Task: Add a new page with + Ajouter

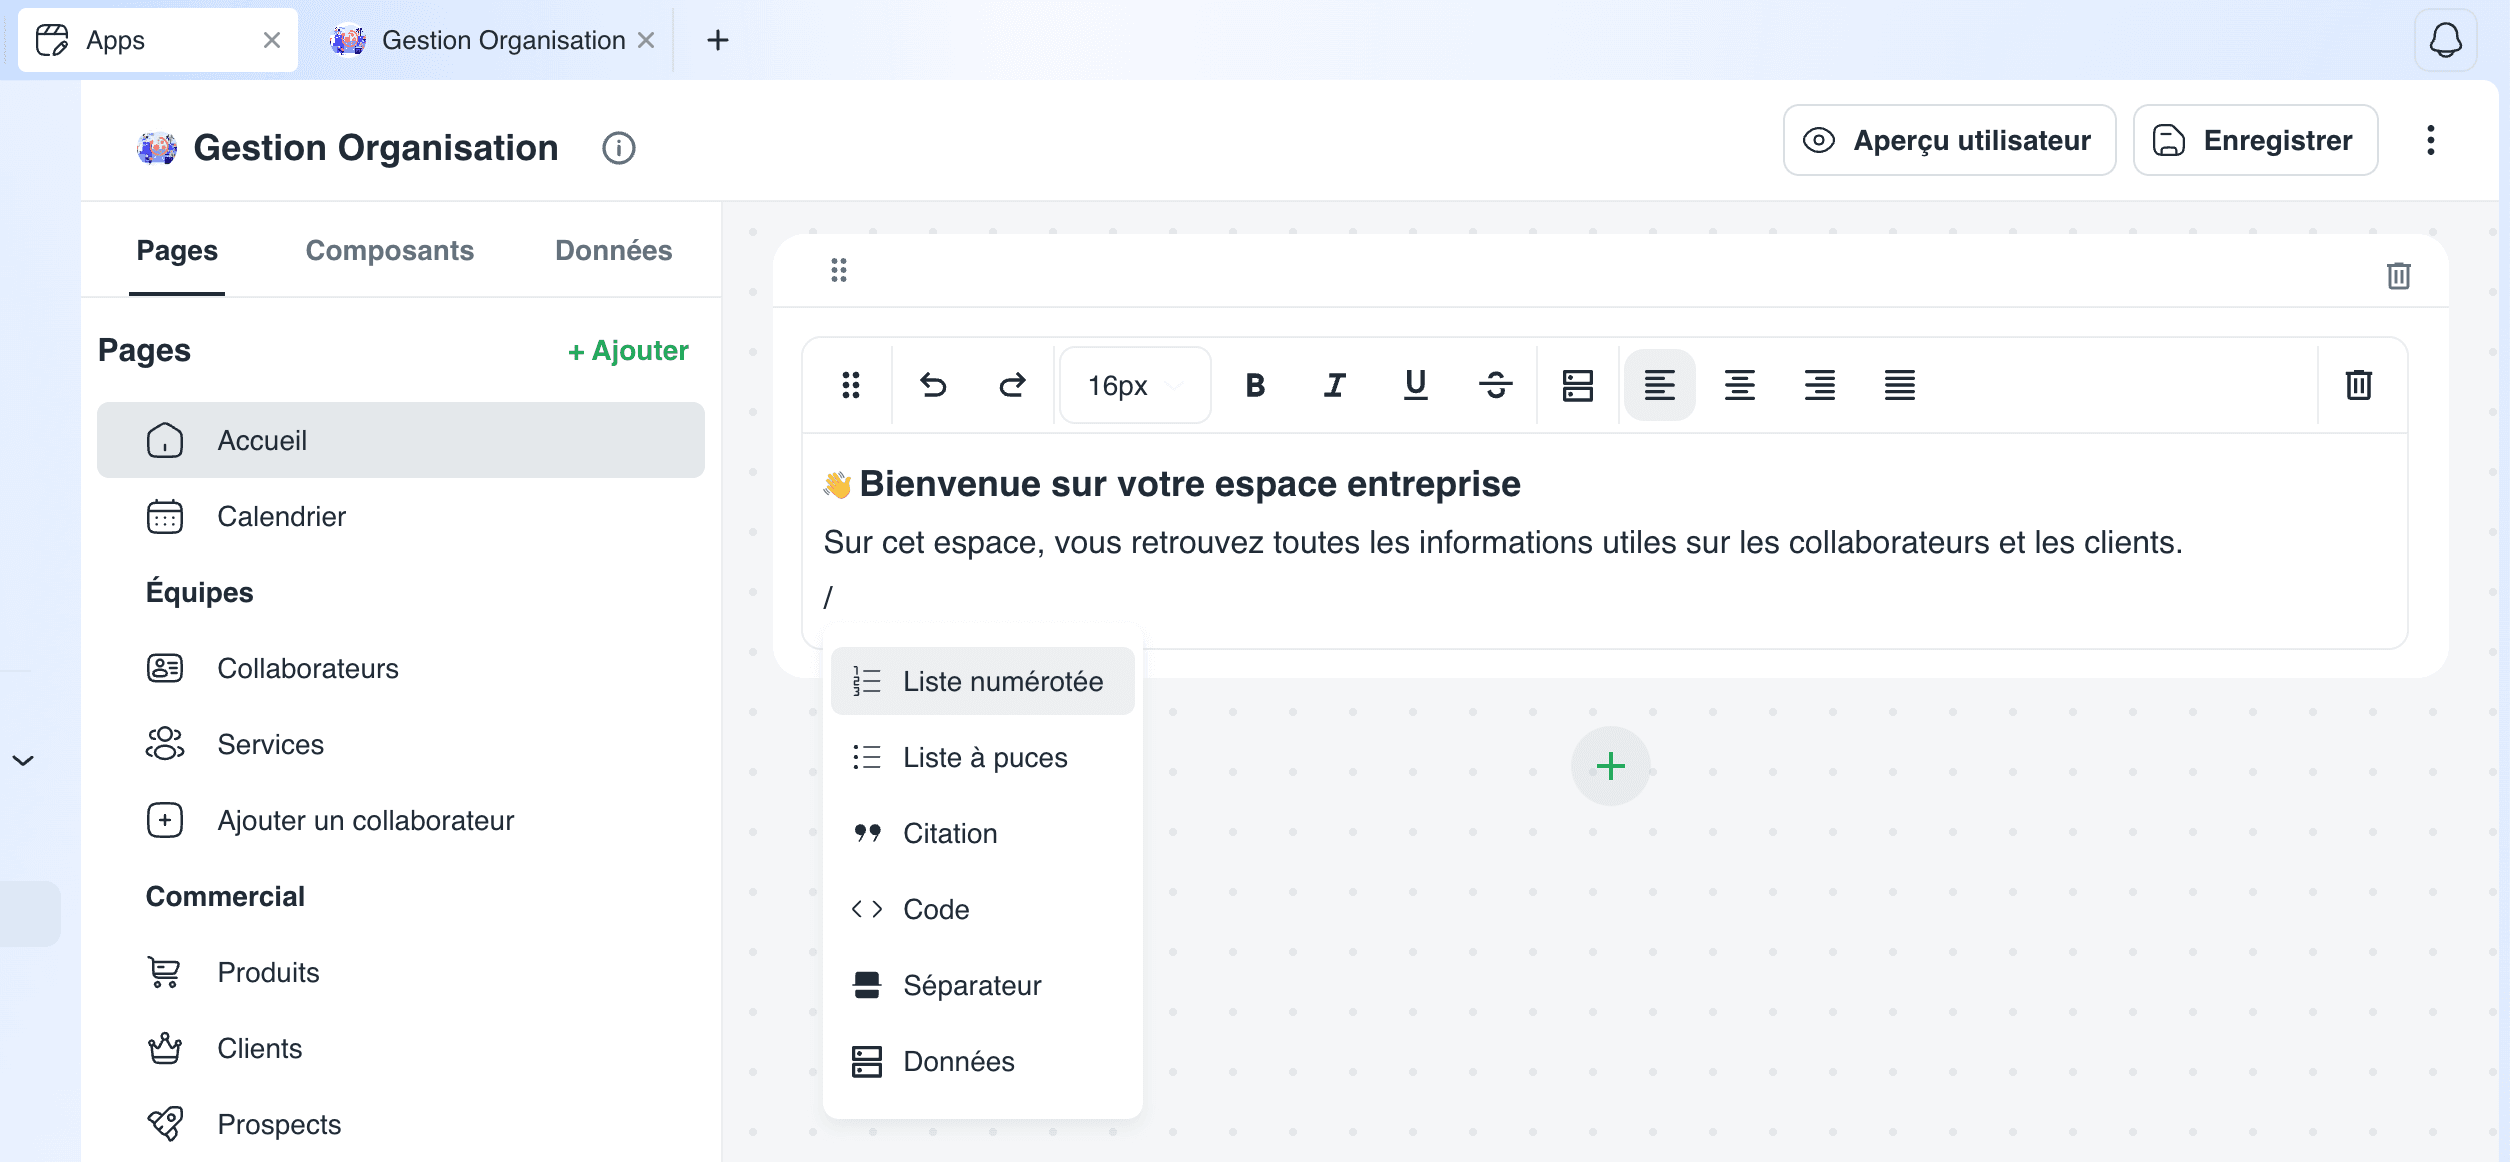Action: pyautogui.click(x=628, y=351)
